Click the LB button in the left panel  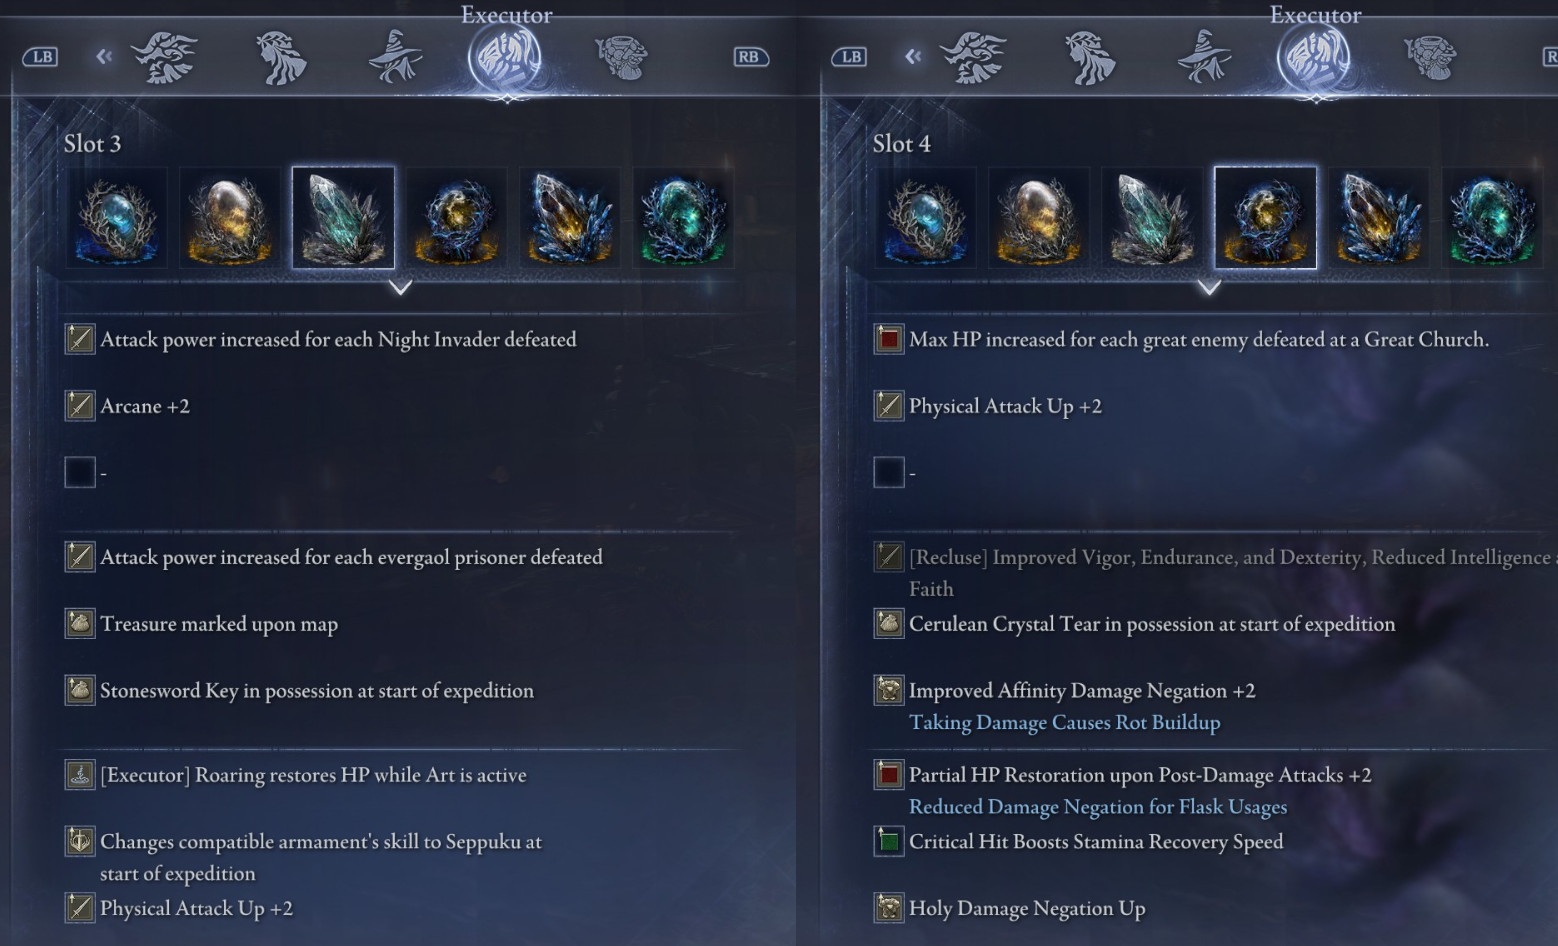(x=41, y=57)
